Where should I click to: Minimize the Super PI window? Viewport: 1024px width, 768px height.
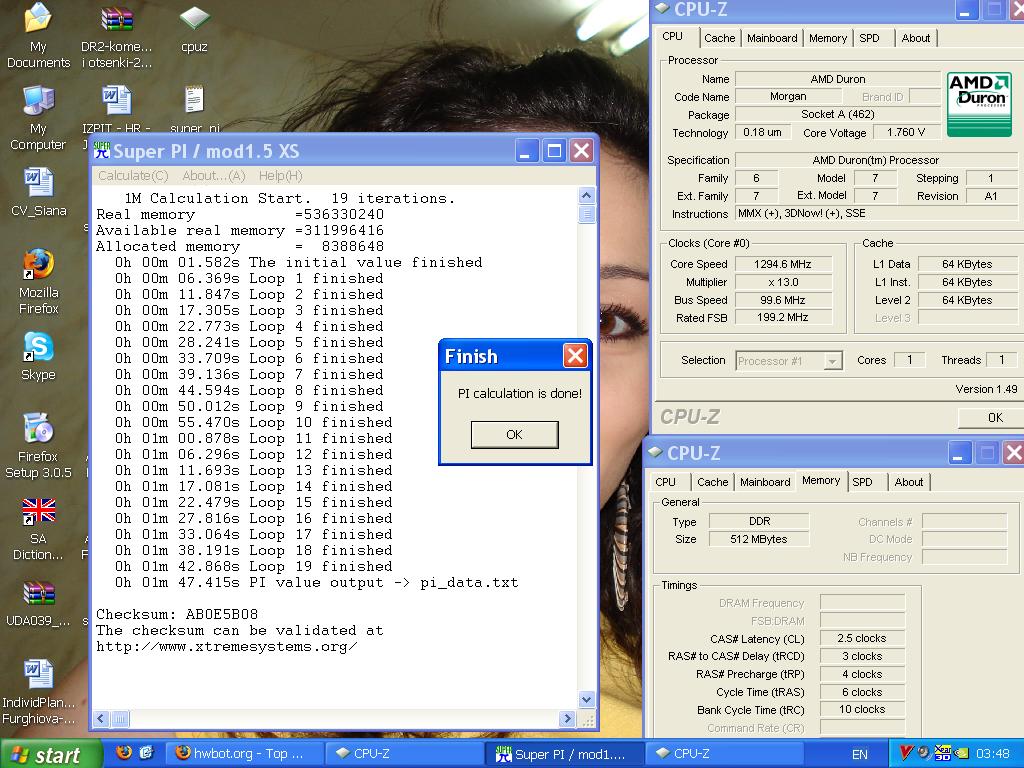527,151
